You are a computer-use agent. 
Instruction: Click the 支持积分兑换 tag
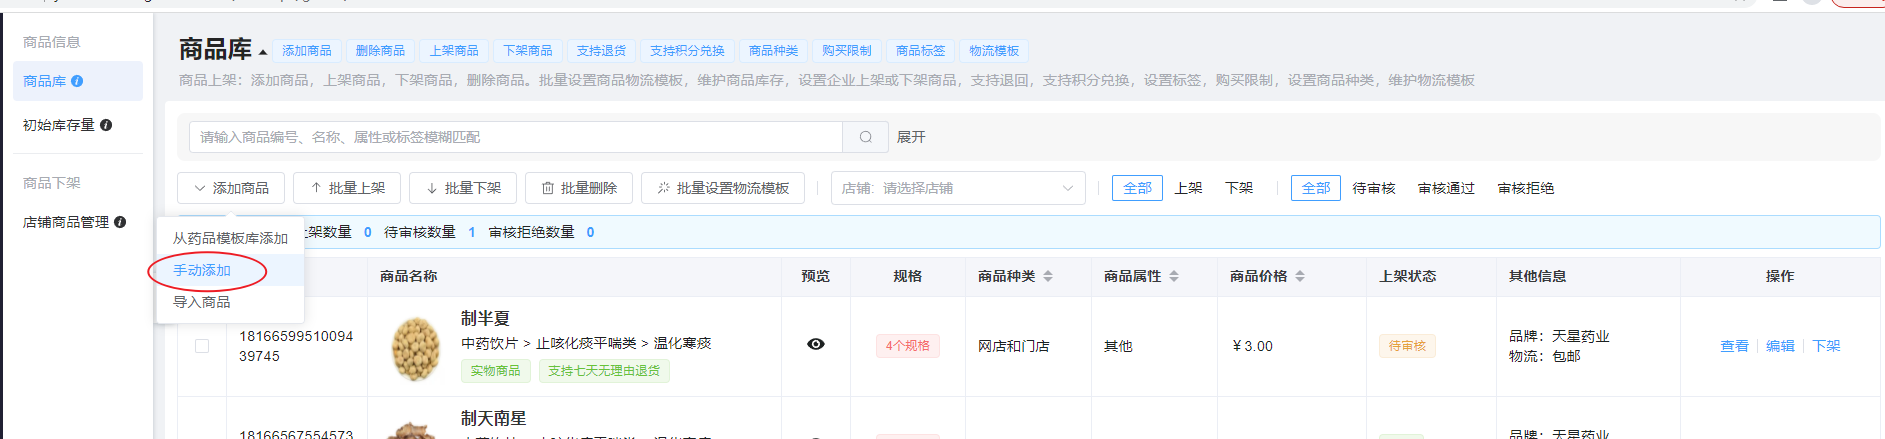pos(688,51)
